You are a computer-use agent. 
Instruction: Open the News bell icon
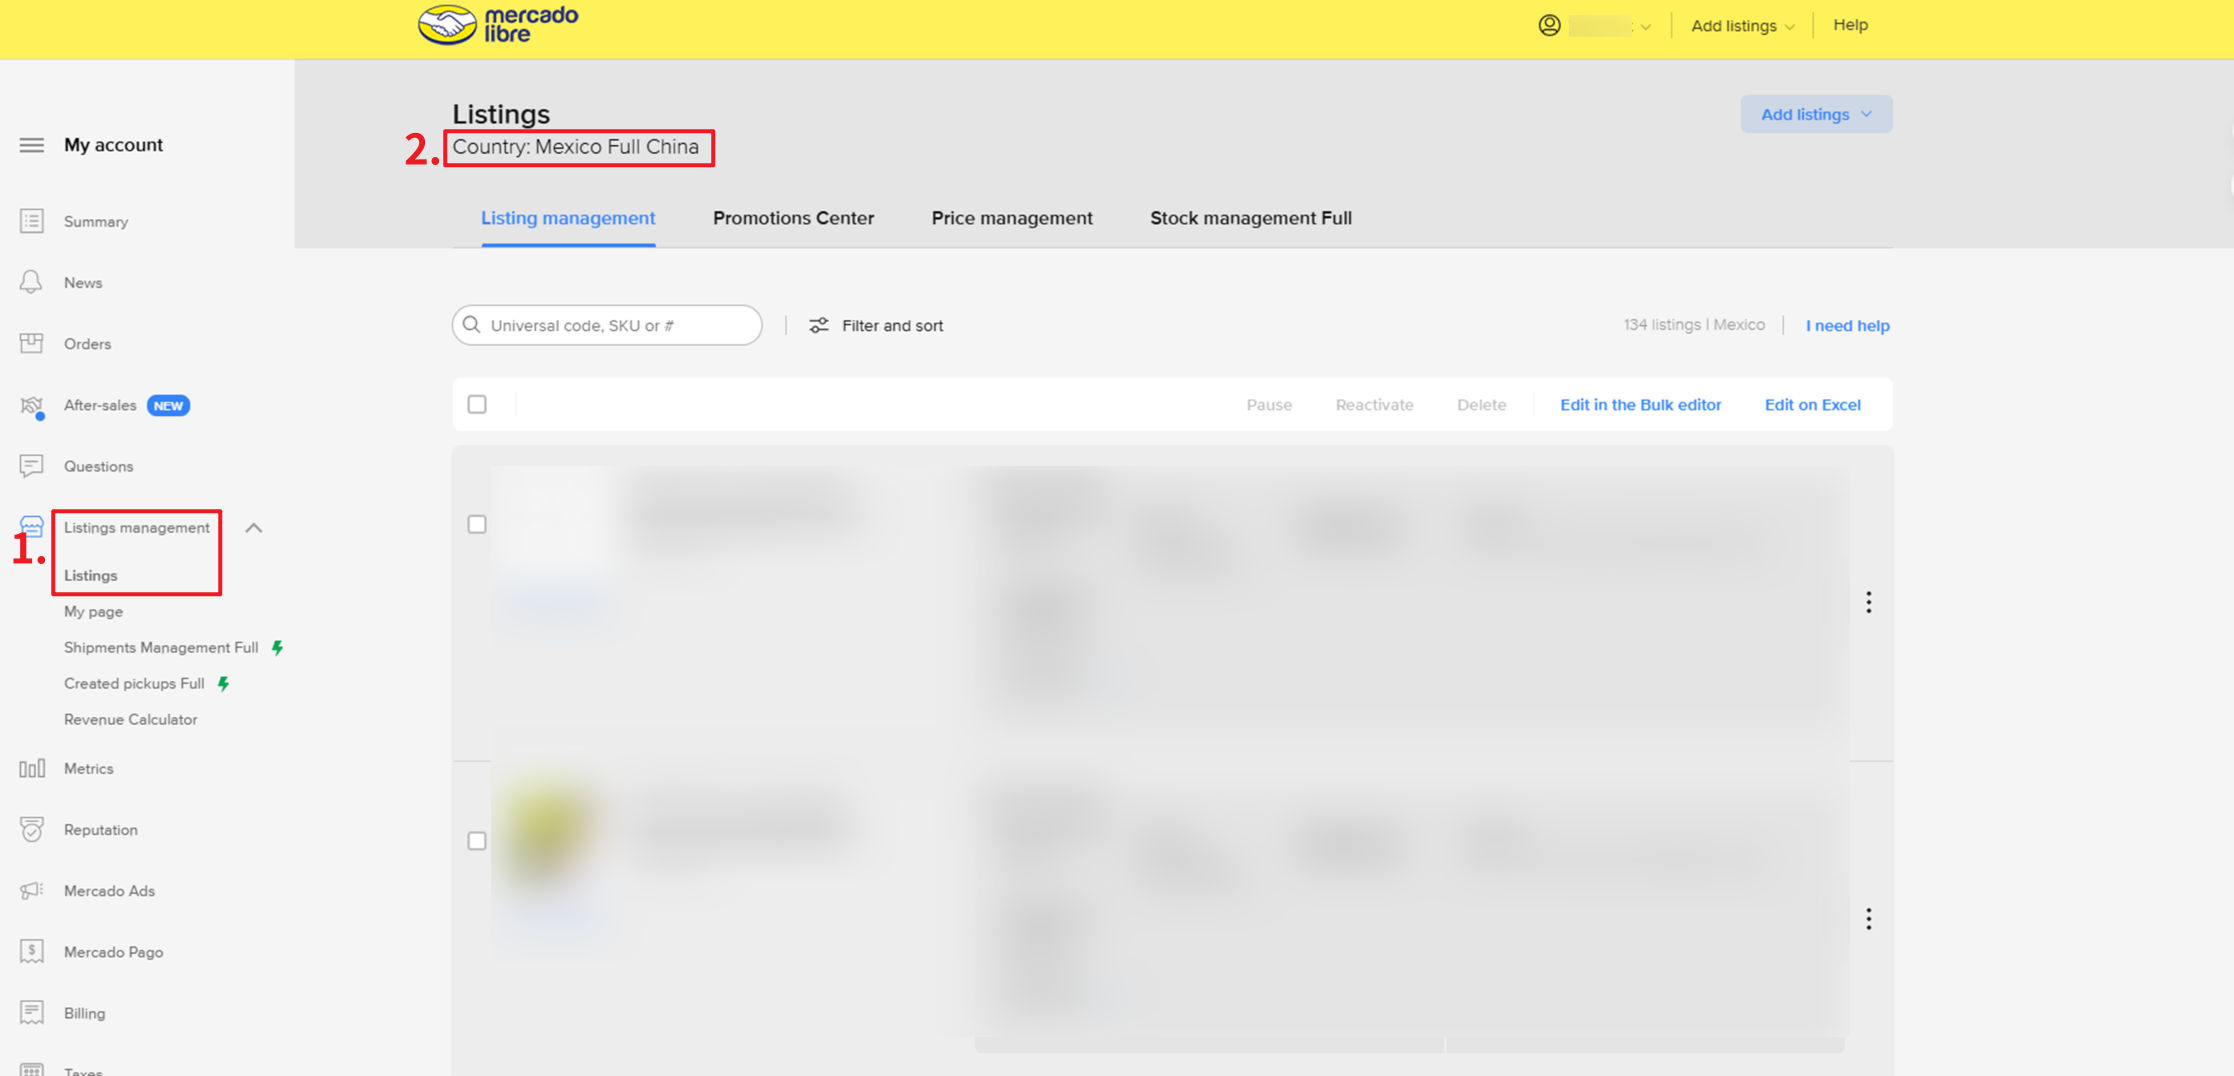pos(31,283)
